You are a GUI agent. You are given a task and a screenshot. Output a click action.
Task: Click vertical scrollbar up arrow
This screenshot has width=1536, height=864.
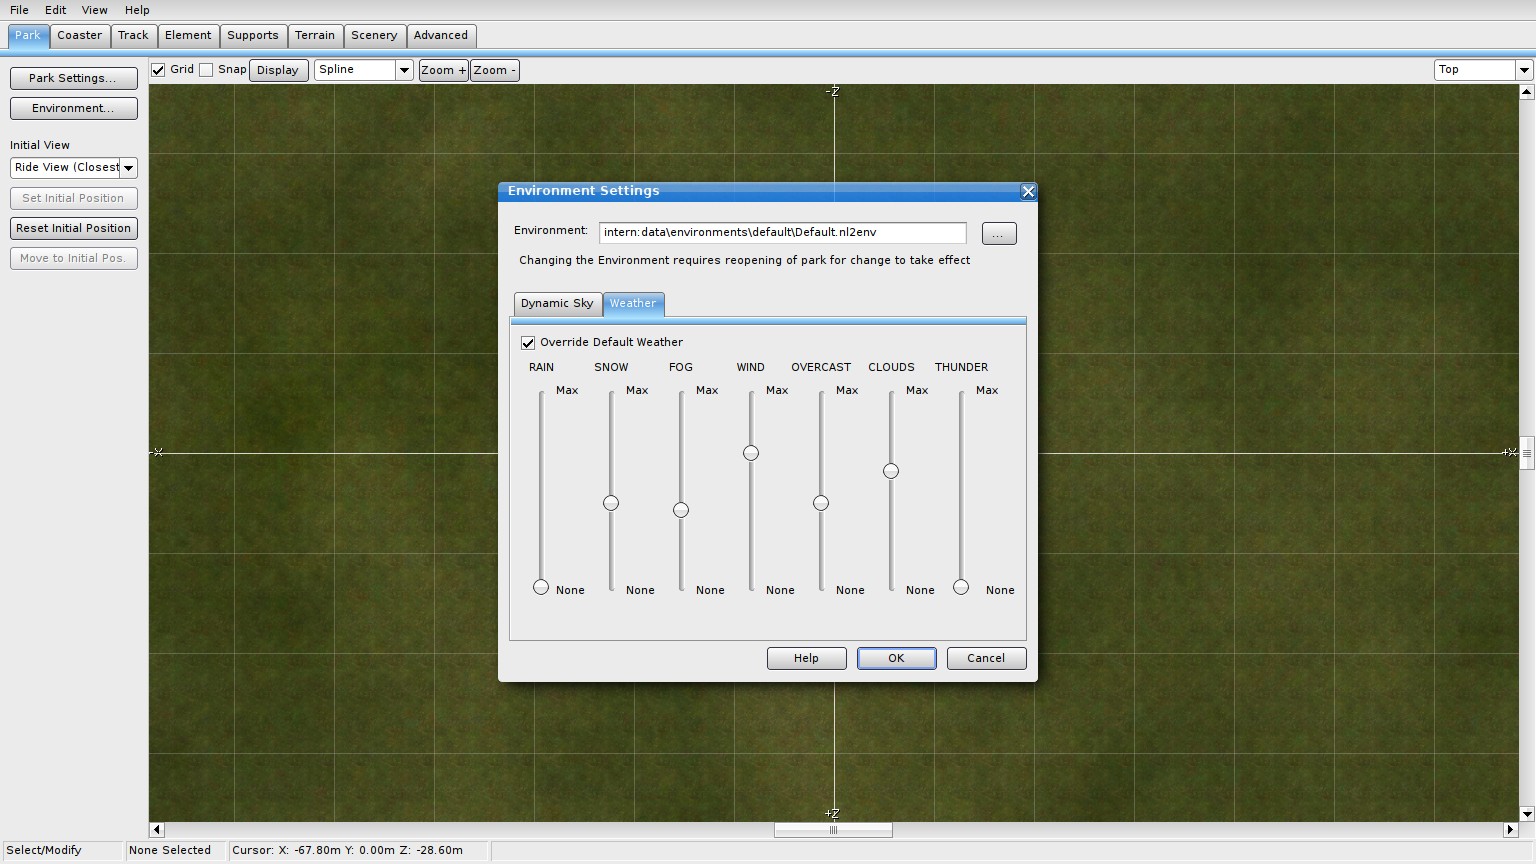tap(1527, 92)
